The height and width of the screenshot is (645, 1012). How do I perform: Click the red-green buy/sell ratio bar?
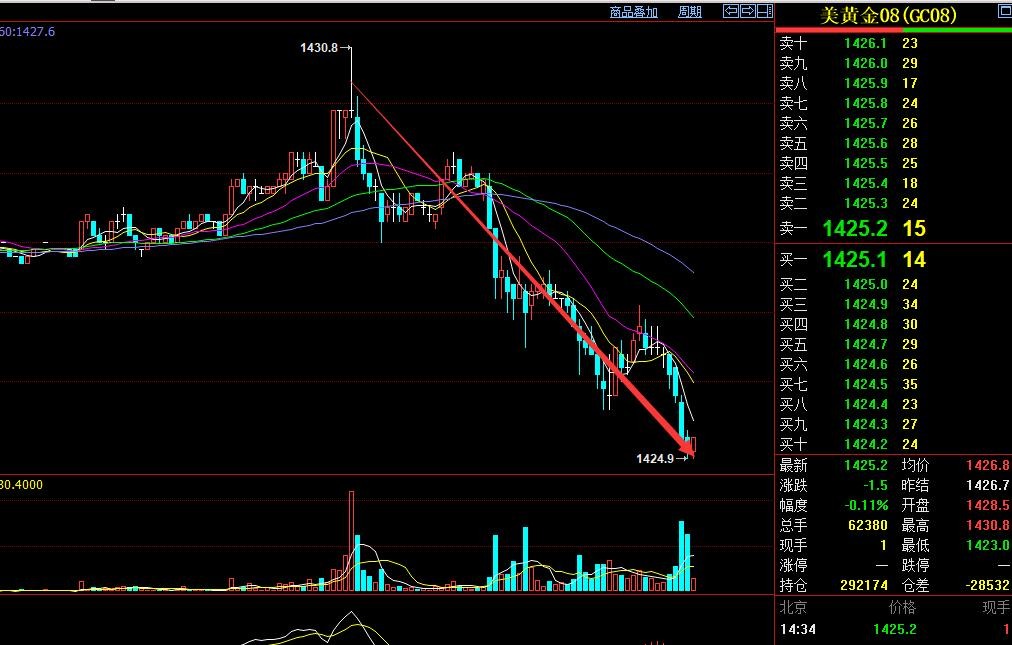[x=894, y=30]
